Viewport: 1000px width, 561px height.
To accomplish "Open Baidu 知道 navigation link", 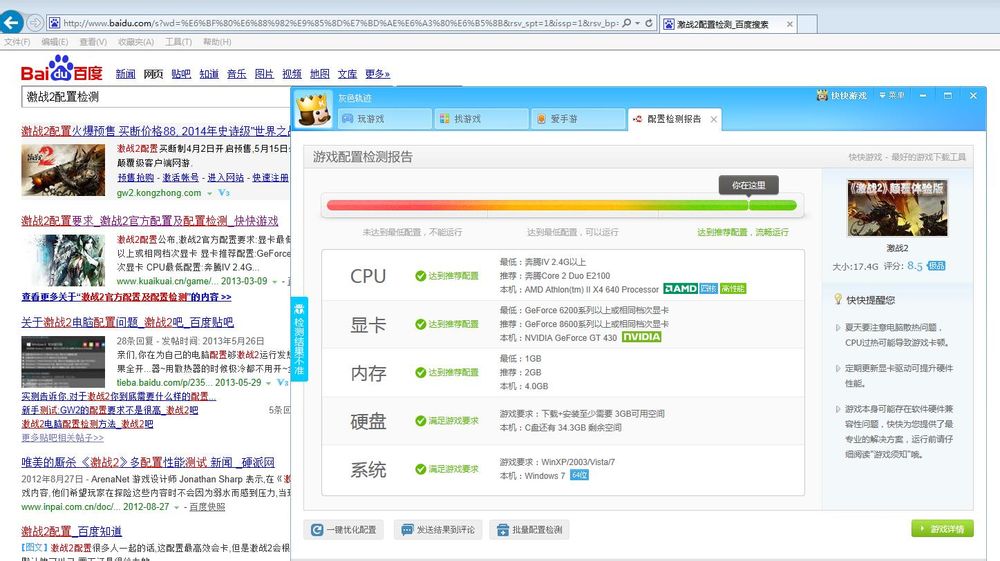I will click(x=209, y=74).
